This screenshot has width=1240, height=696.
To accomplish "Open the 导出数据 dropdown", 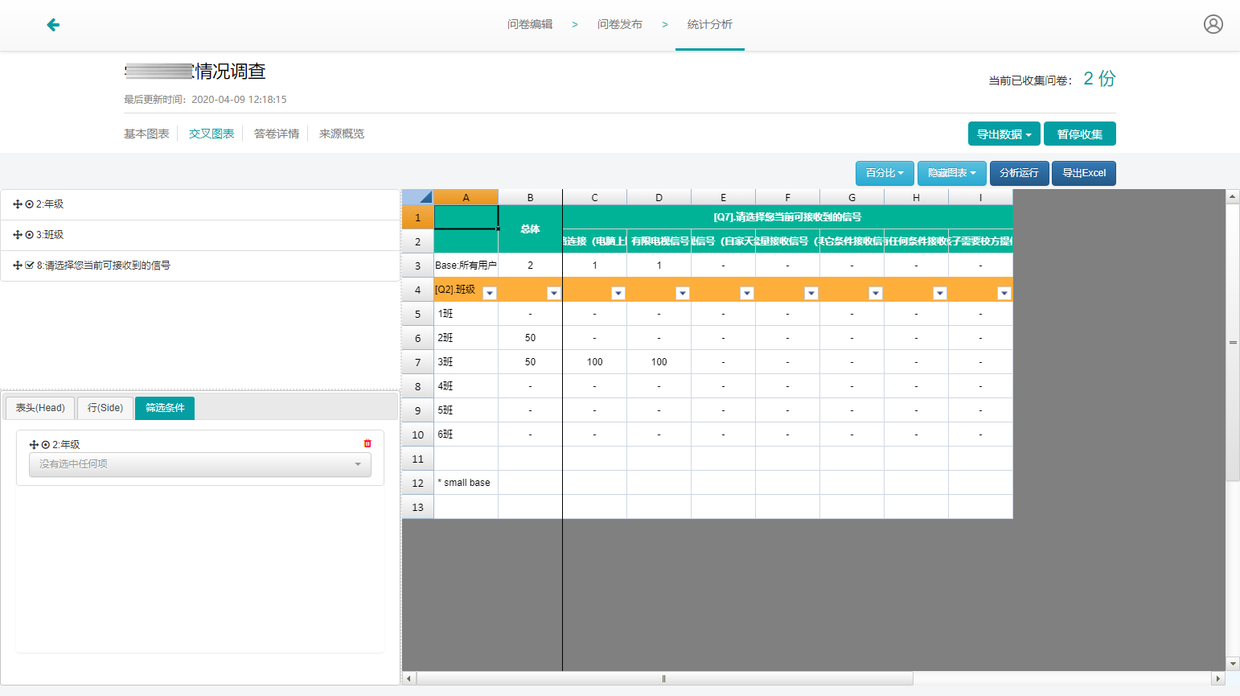I will (1003, 134).
